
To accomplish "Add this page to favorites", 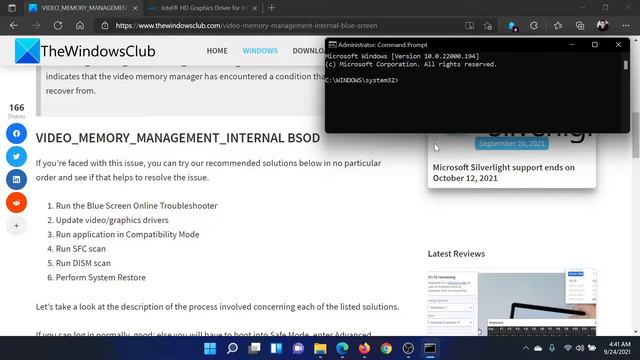I will (488, 26).
